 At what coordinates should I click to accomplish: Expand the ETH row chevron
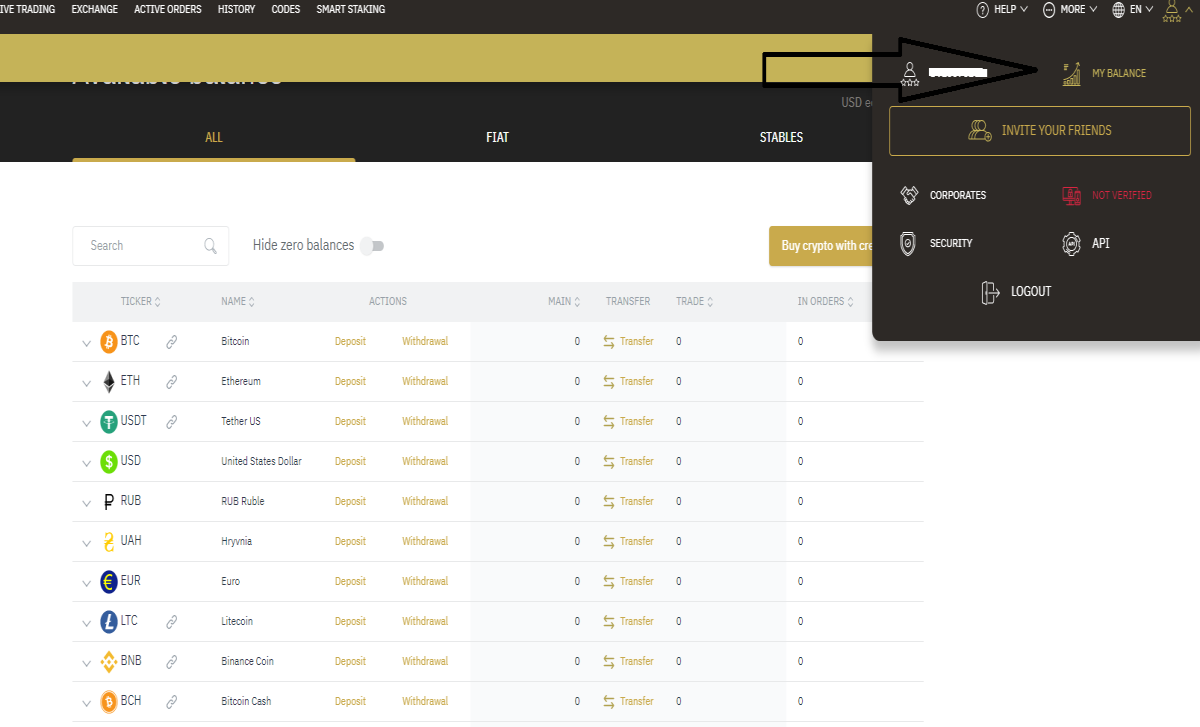click(86, 383)
